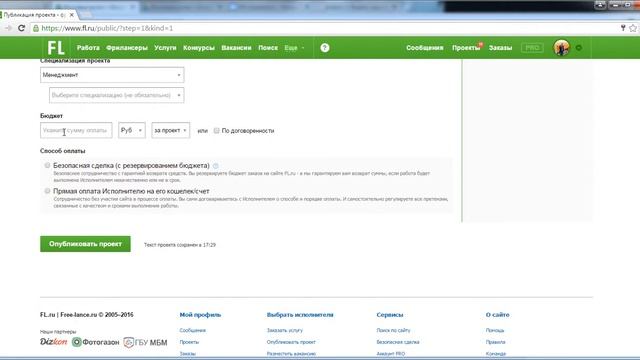Open the user avatar profile picture
This screenshot has width=640, height=360.
tap(561, 48)
